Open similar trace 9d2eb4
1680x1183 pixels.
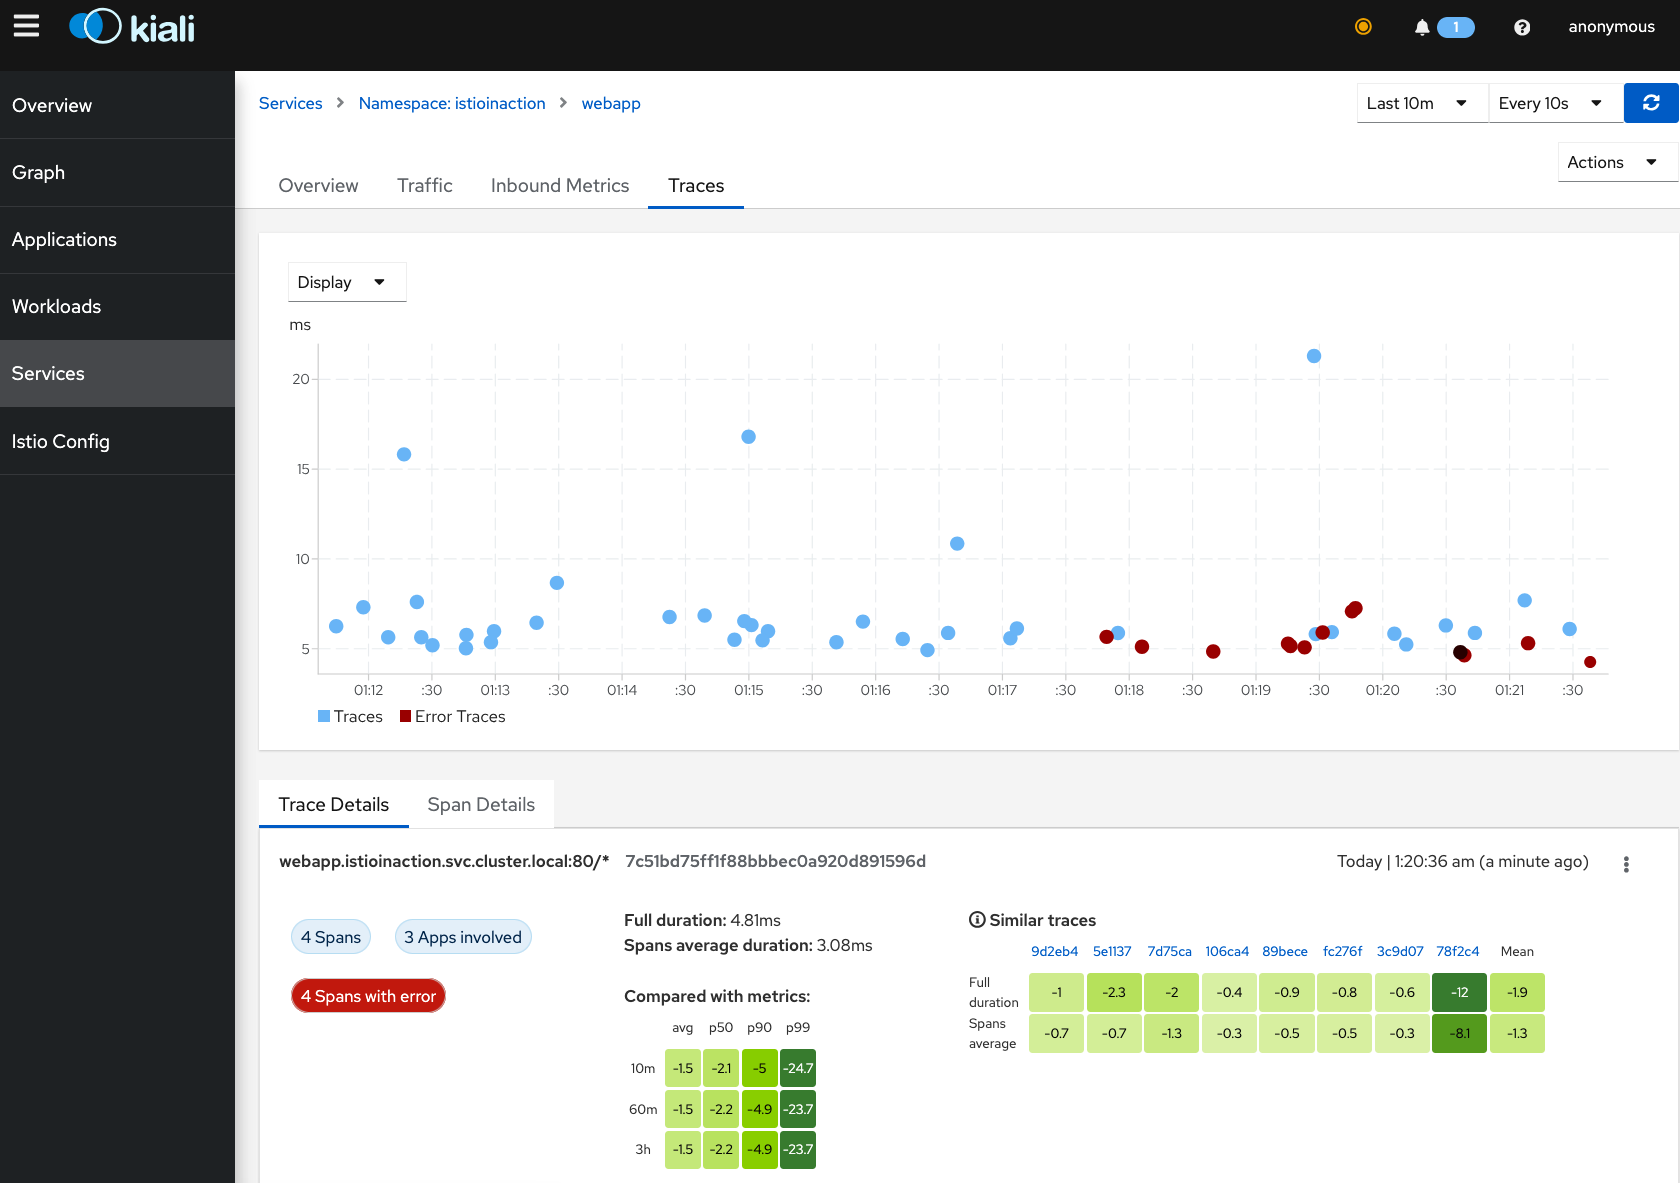click(1055, 951)
